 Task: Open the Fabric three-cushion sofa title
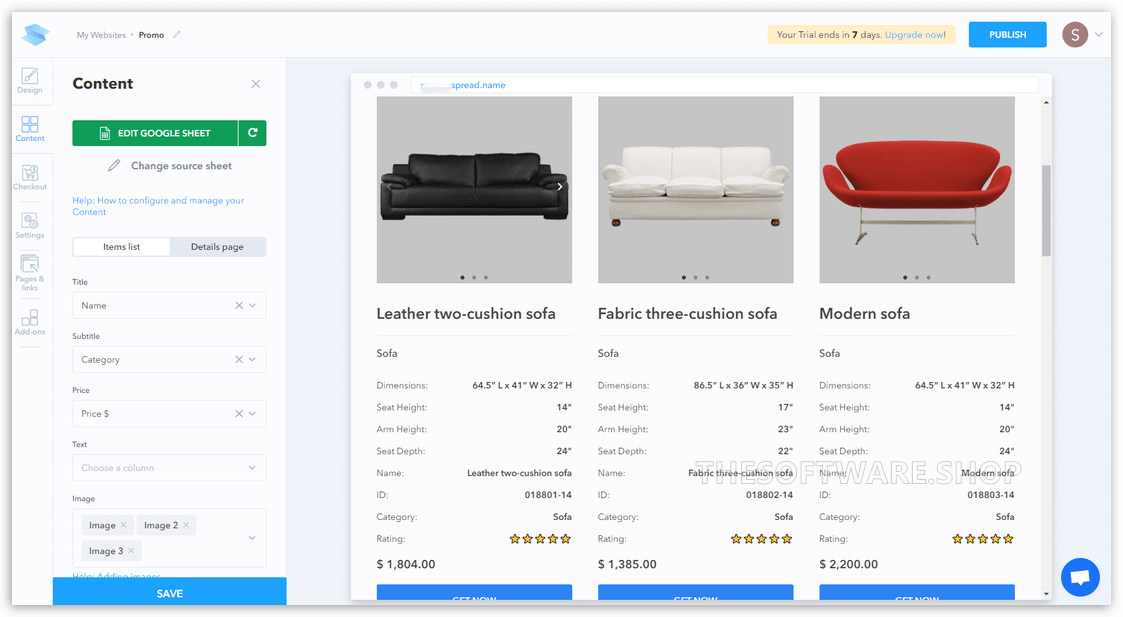[x=687, y=313]
